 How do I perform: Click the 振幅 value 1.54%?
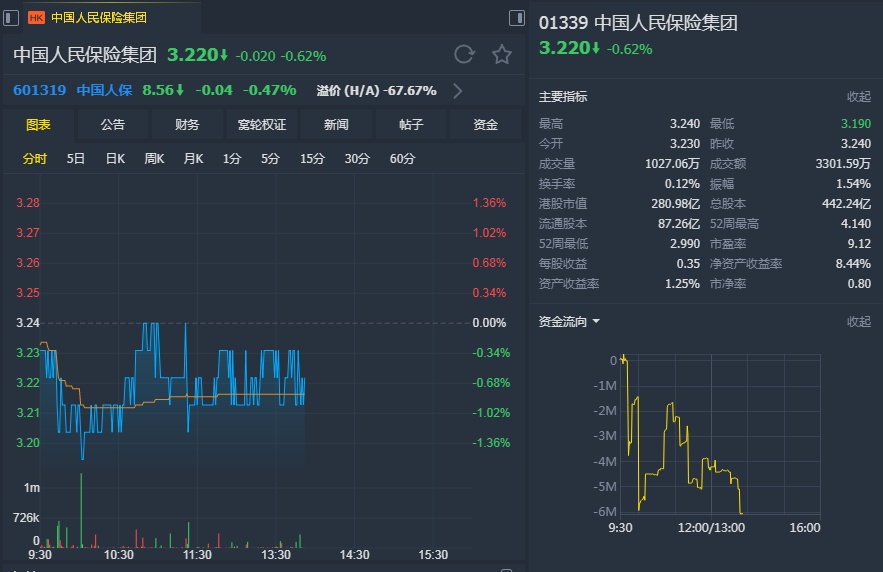click(x=853, y=184)
